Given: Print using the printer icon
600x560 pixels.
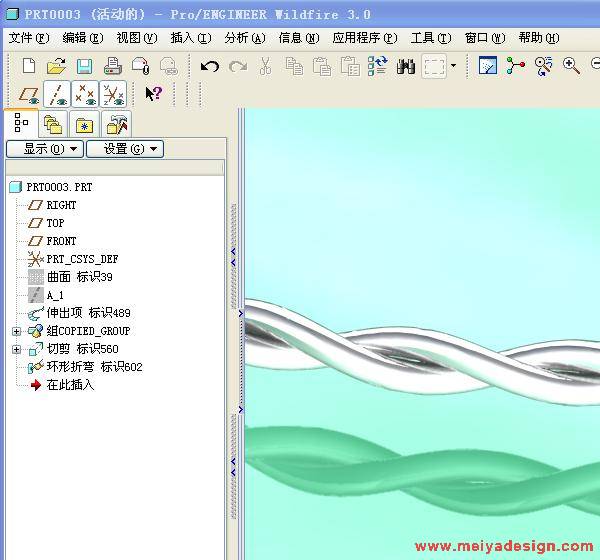Looking at the screenshot, I should (x=113, y=66).
